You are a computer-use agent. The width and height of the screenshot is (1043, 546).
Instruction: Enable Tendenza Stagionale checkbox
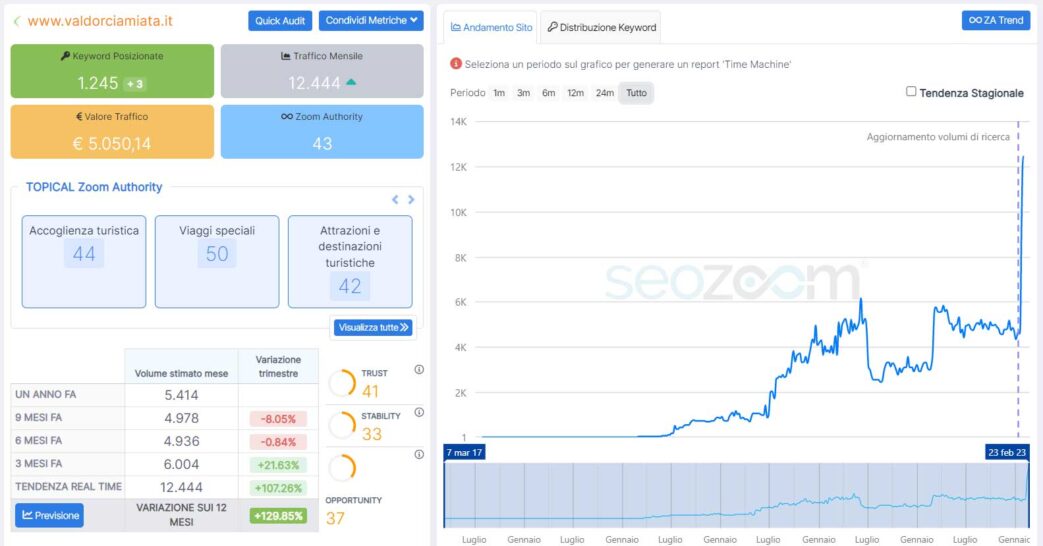pyautogui.click(x=911, y=92)
